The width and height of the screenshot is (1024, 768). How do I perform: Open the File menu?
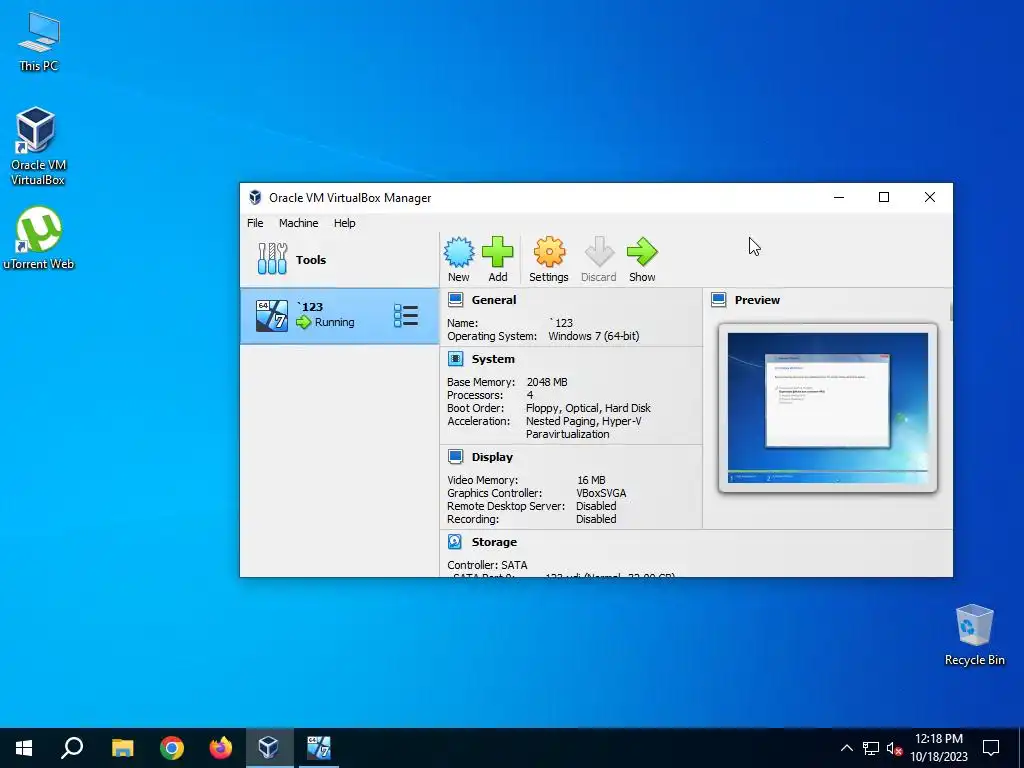255,223
